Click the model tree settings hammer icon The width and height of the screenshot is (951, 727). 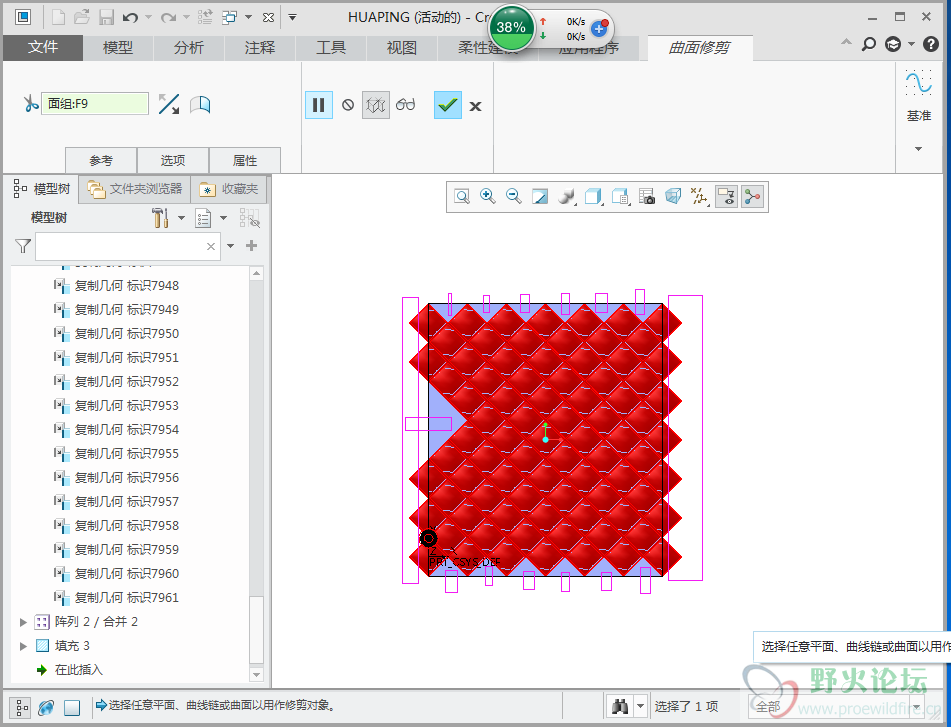click(x=161, y=218)
